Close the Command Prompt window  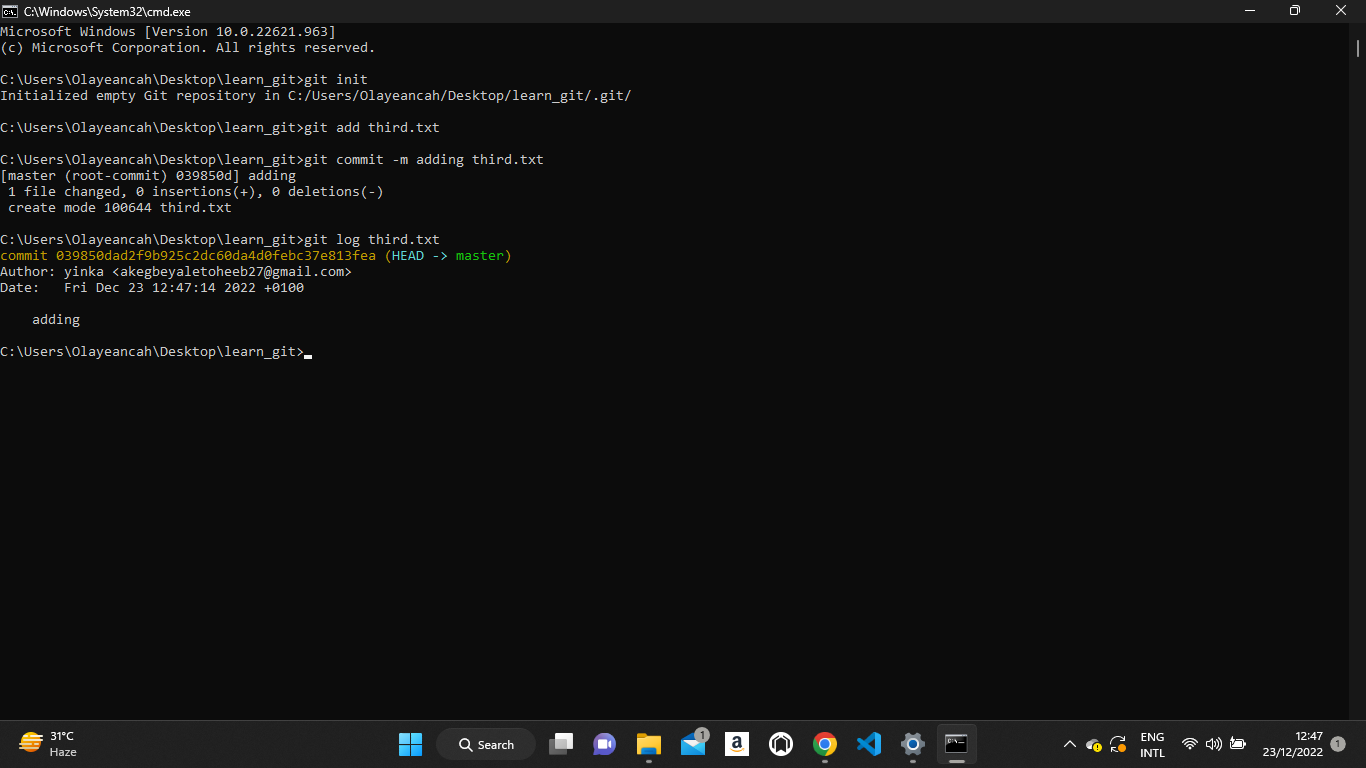click(1341, 11)
